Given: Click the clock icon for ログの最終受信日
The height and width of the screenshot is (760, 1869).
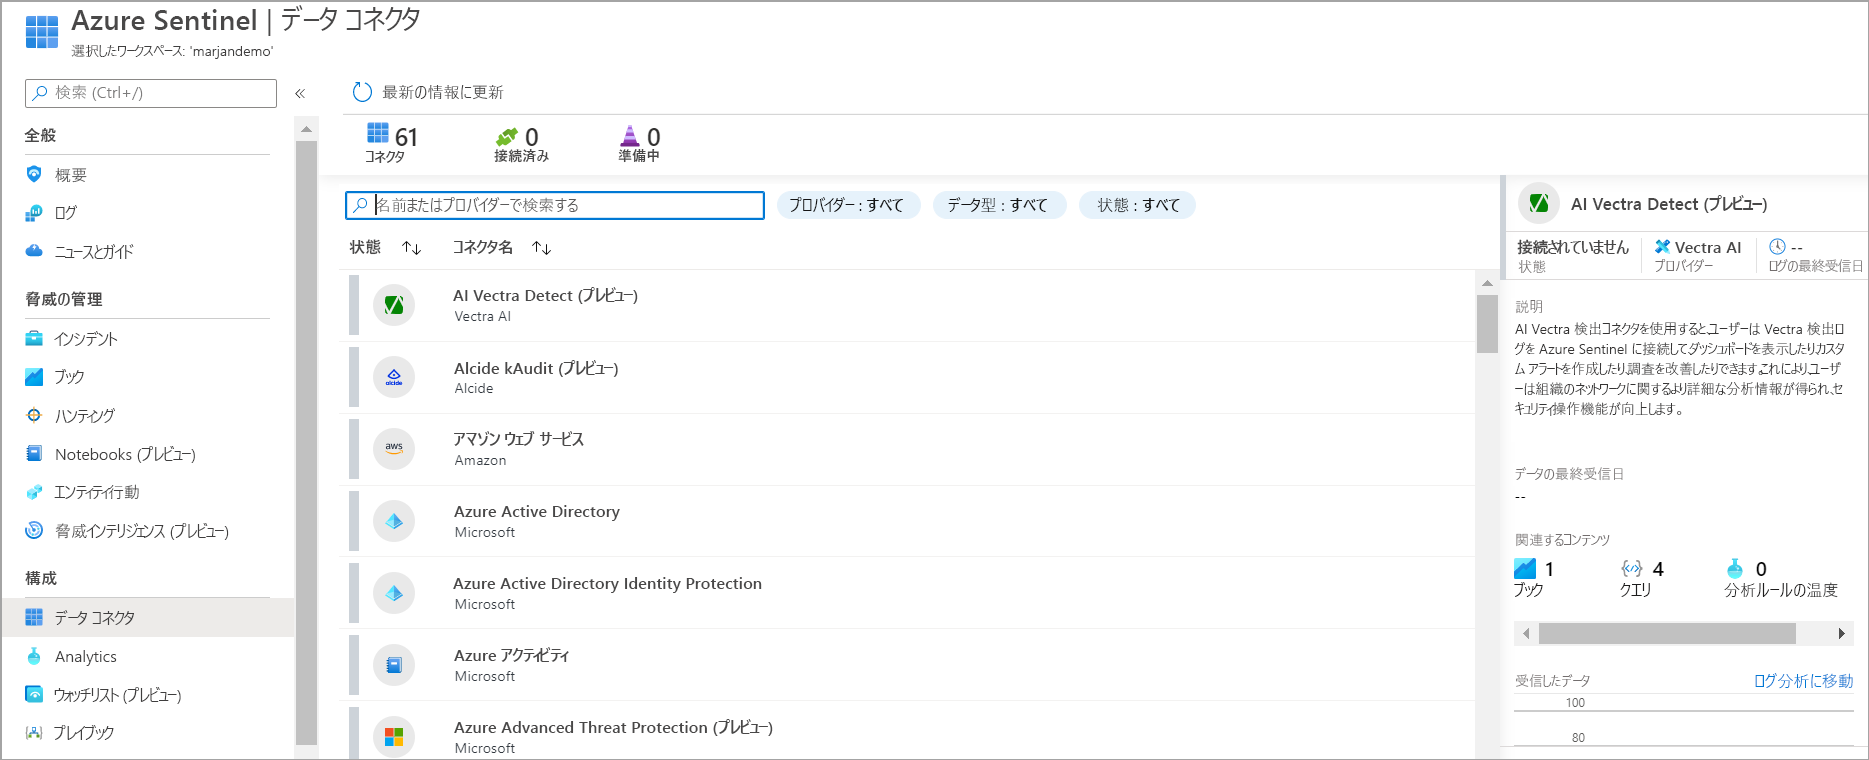Looking at the screenshot, I should (1777, 246).
